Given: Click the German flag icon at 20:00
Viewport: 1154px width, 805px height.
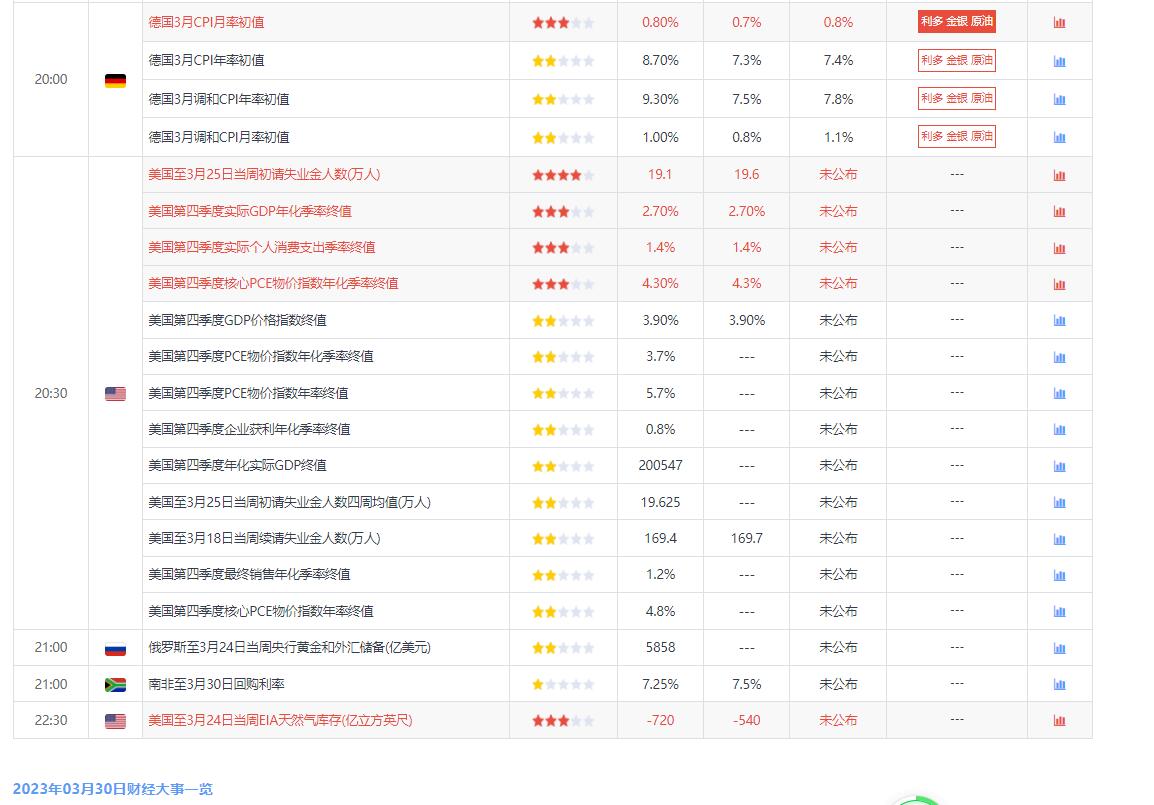Looking at the screenshot, I should [x=115, y=80].
